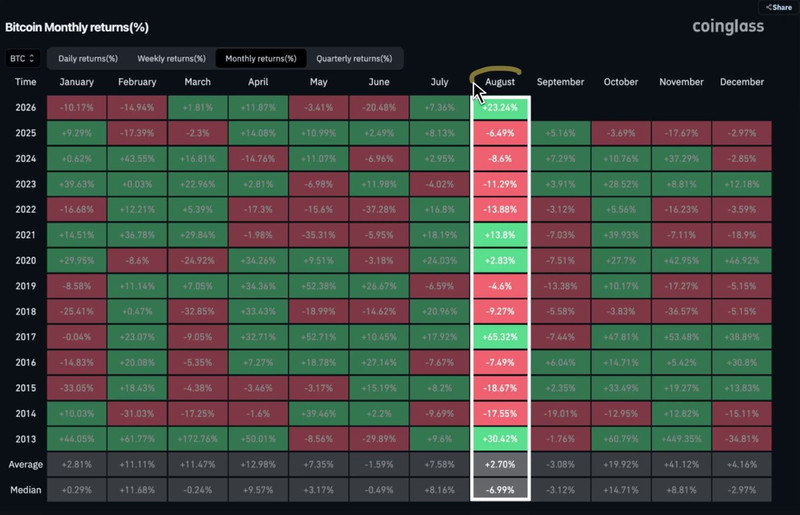The height and width of the screenshot is (515, 800).
Task: Open the BTC coin selector dropdown
Action: 22,58
